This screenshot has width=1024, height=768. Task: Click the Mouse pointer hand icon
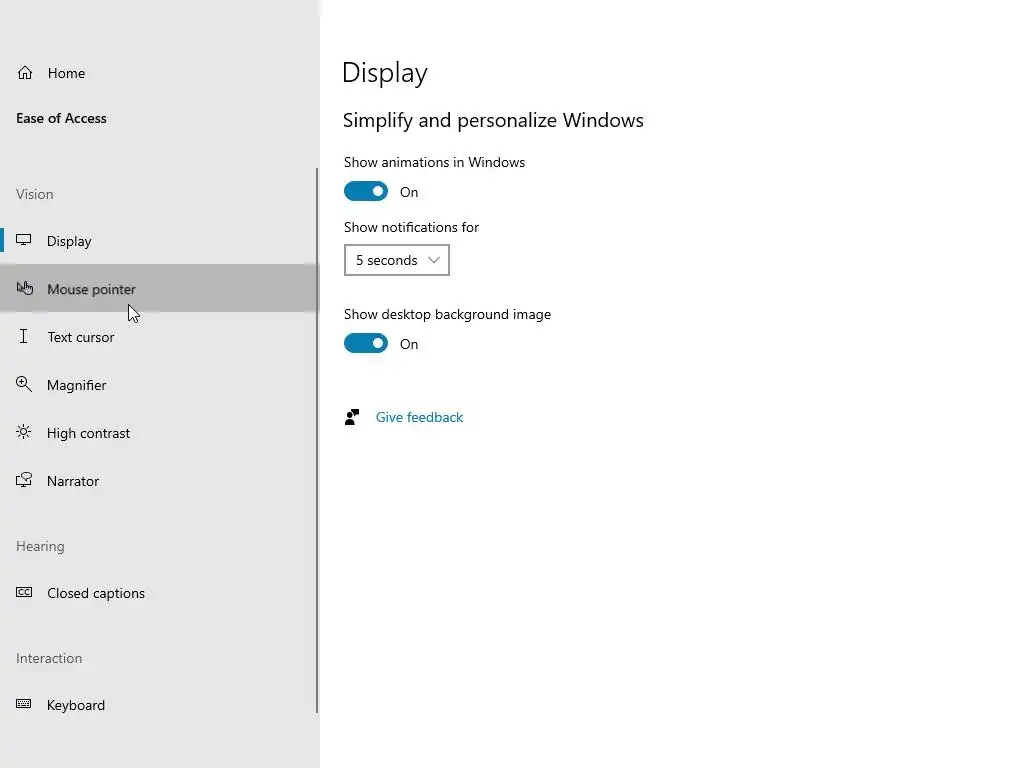pos(25,288)
